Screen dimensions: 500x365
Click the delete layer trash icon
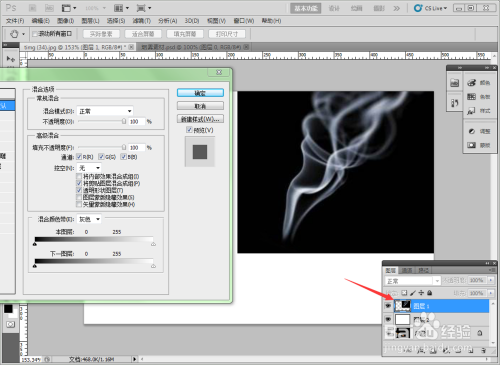point(483,350)
